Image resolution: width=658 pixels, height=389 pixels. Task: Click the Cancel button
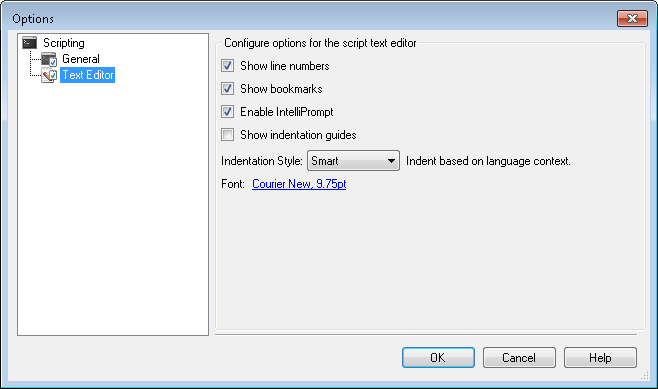tap(519, 358)
